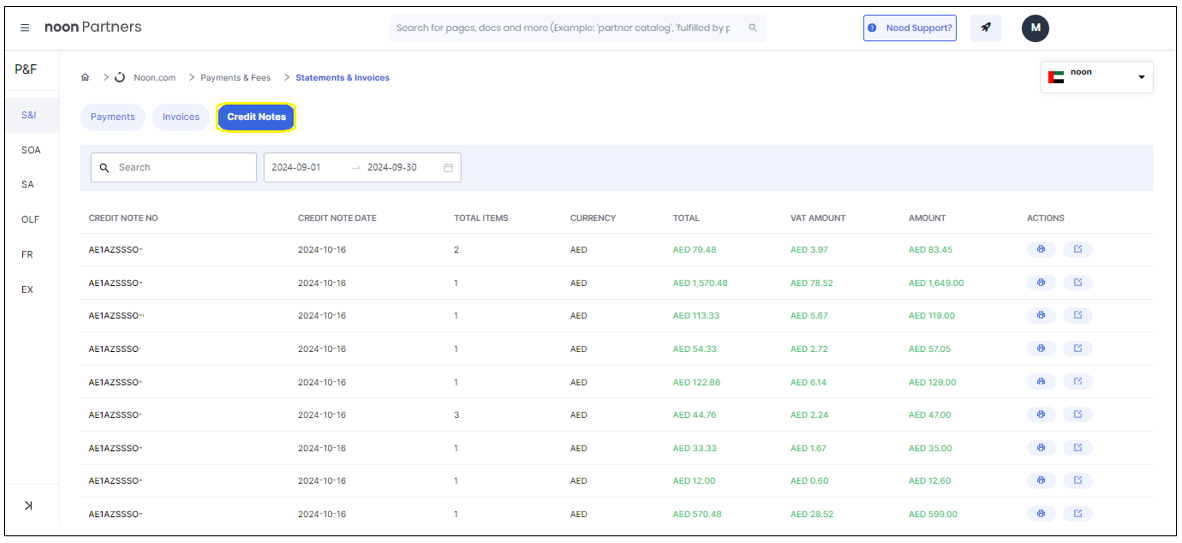This screenshot has height=543, width=1182.
Task: Click the VAT amount AED 6.14
Action: pyautogui.click(x=809, y=382)
